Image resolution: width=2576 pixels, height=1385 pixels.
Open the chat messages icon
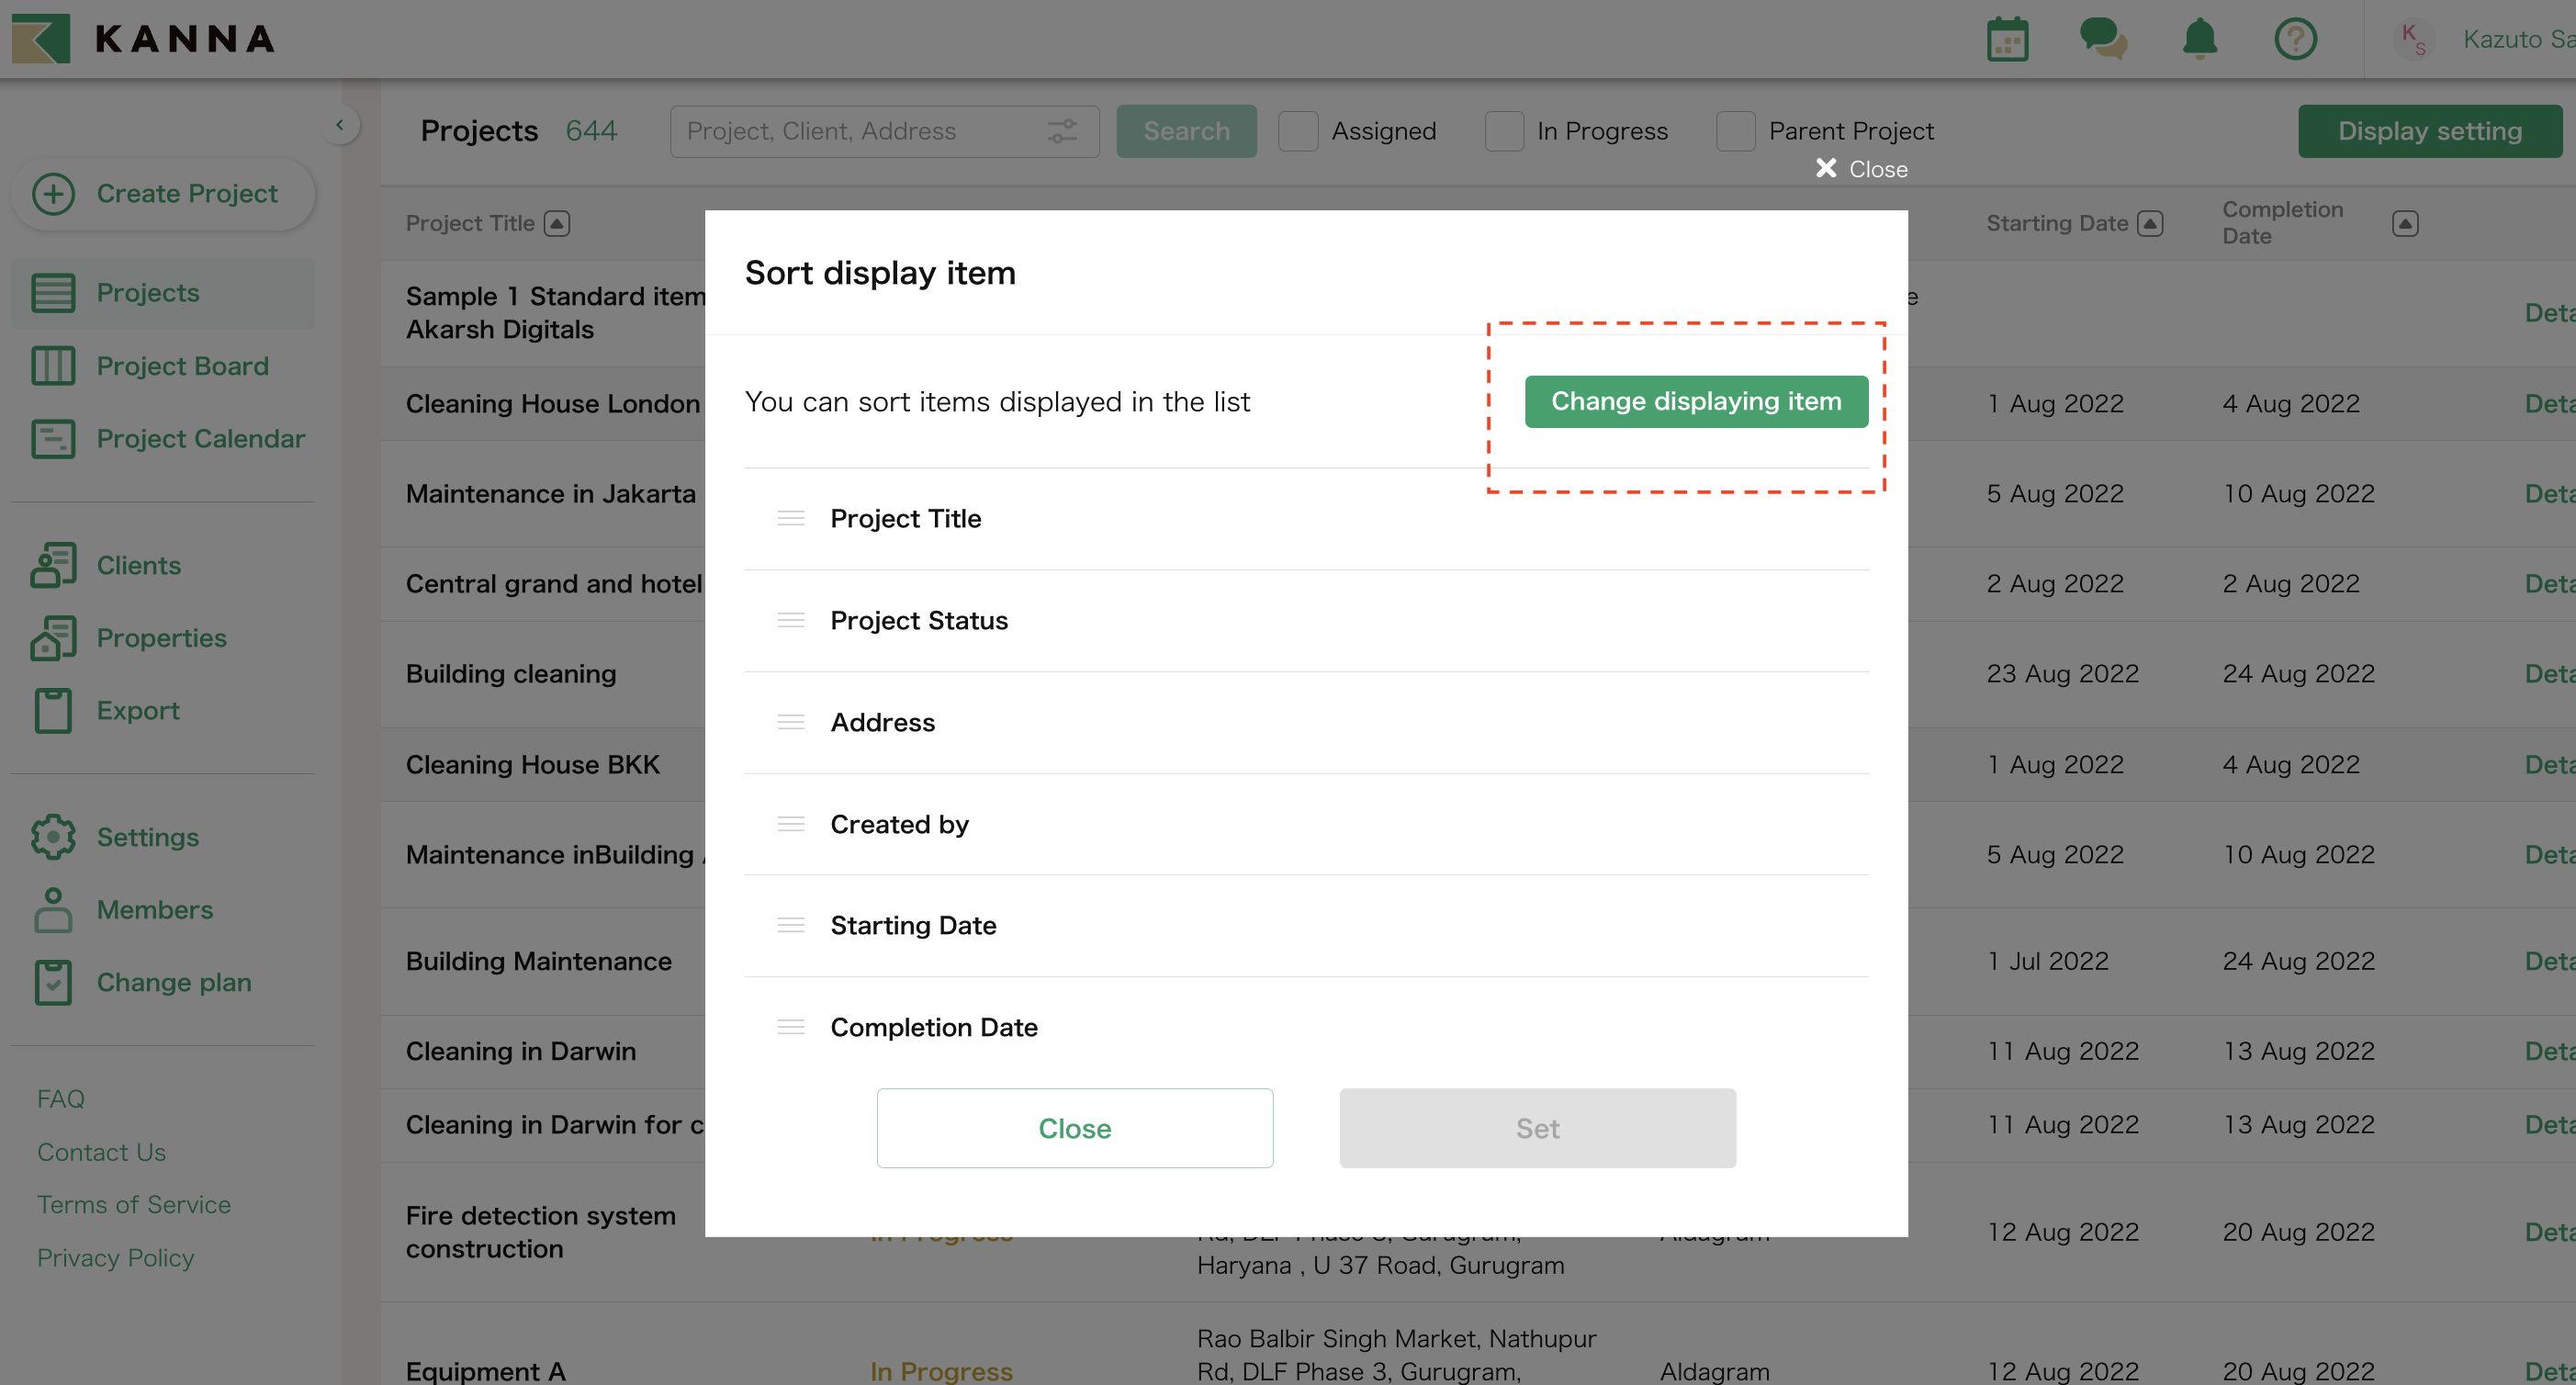[2102, 39]
